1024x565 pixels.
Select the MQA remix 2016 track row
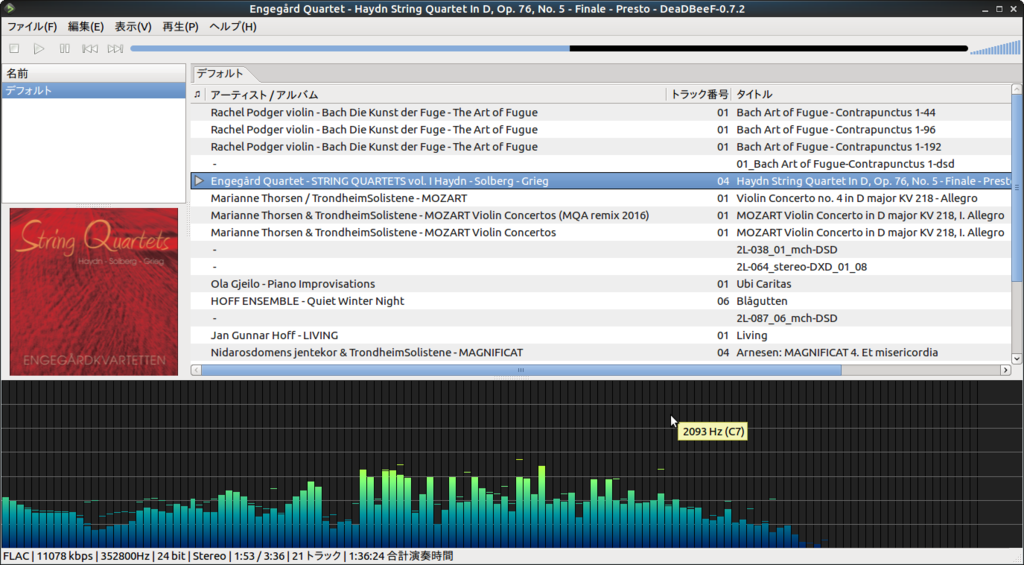tap(601, 215)
